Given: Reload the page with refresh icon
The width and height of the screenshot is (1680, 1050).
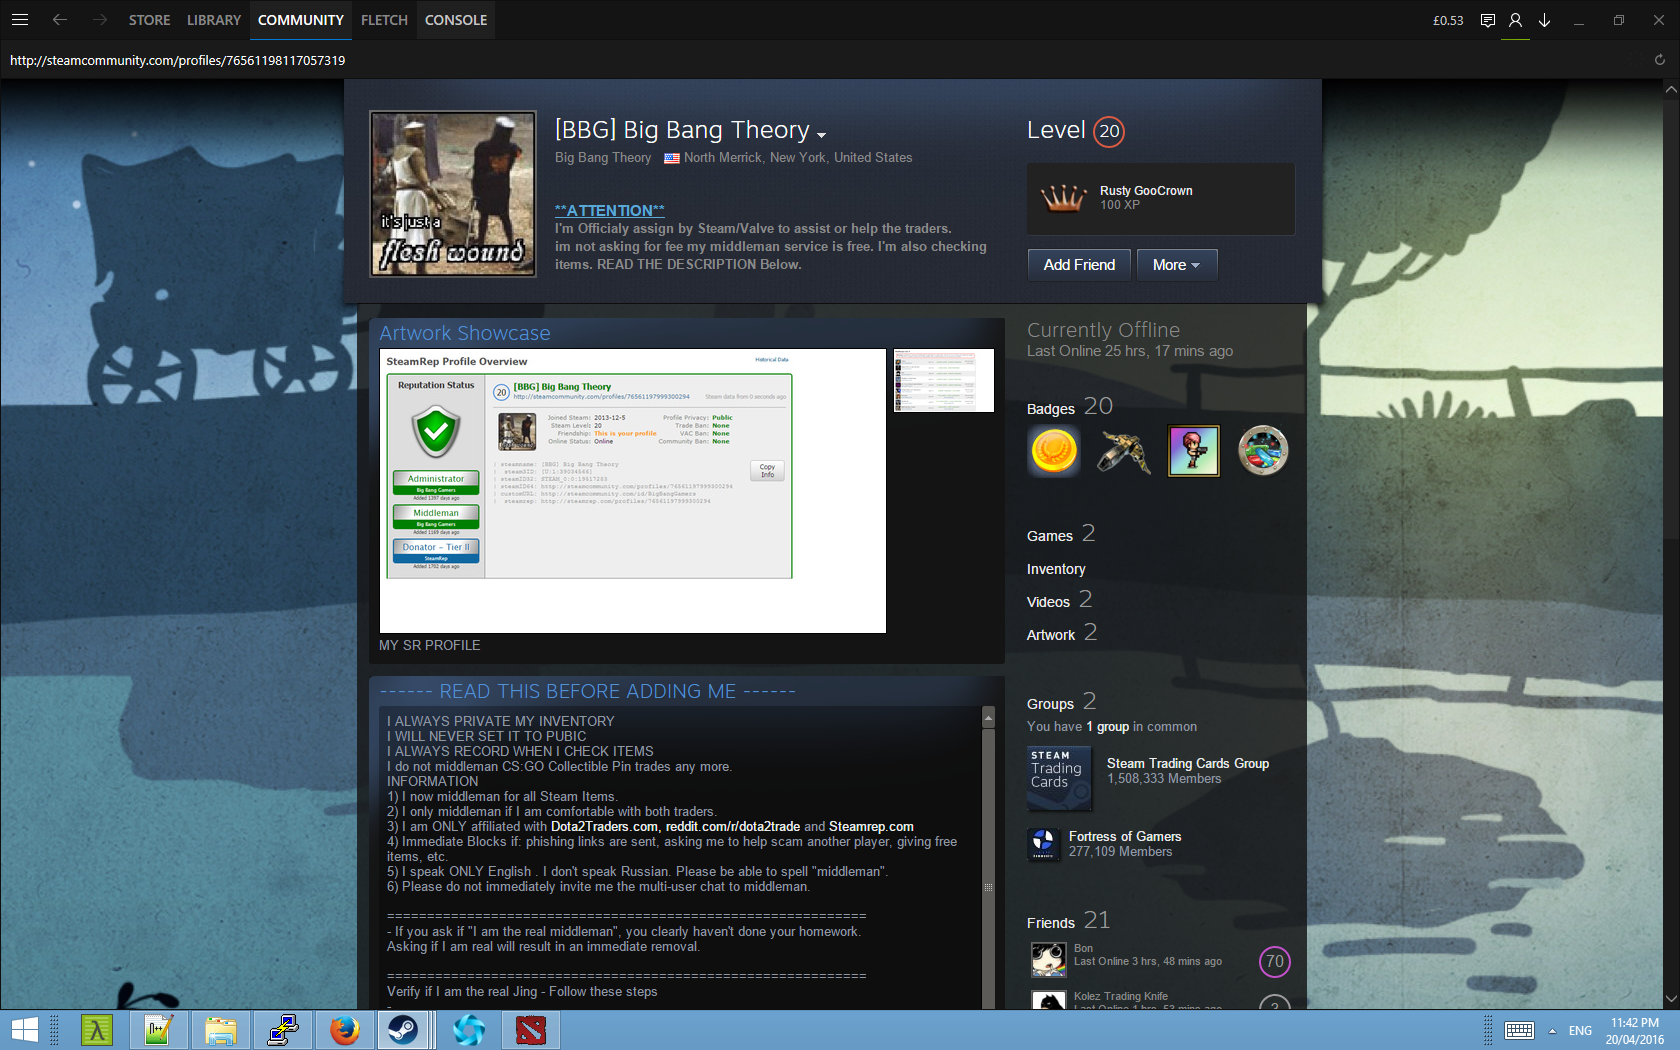Looking at the screenshot, I should click(x=1659, y=60).
